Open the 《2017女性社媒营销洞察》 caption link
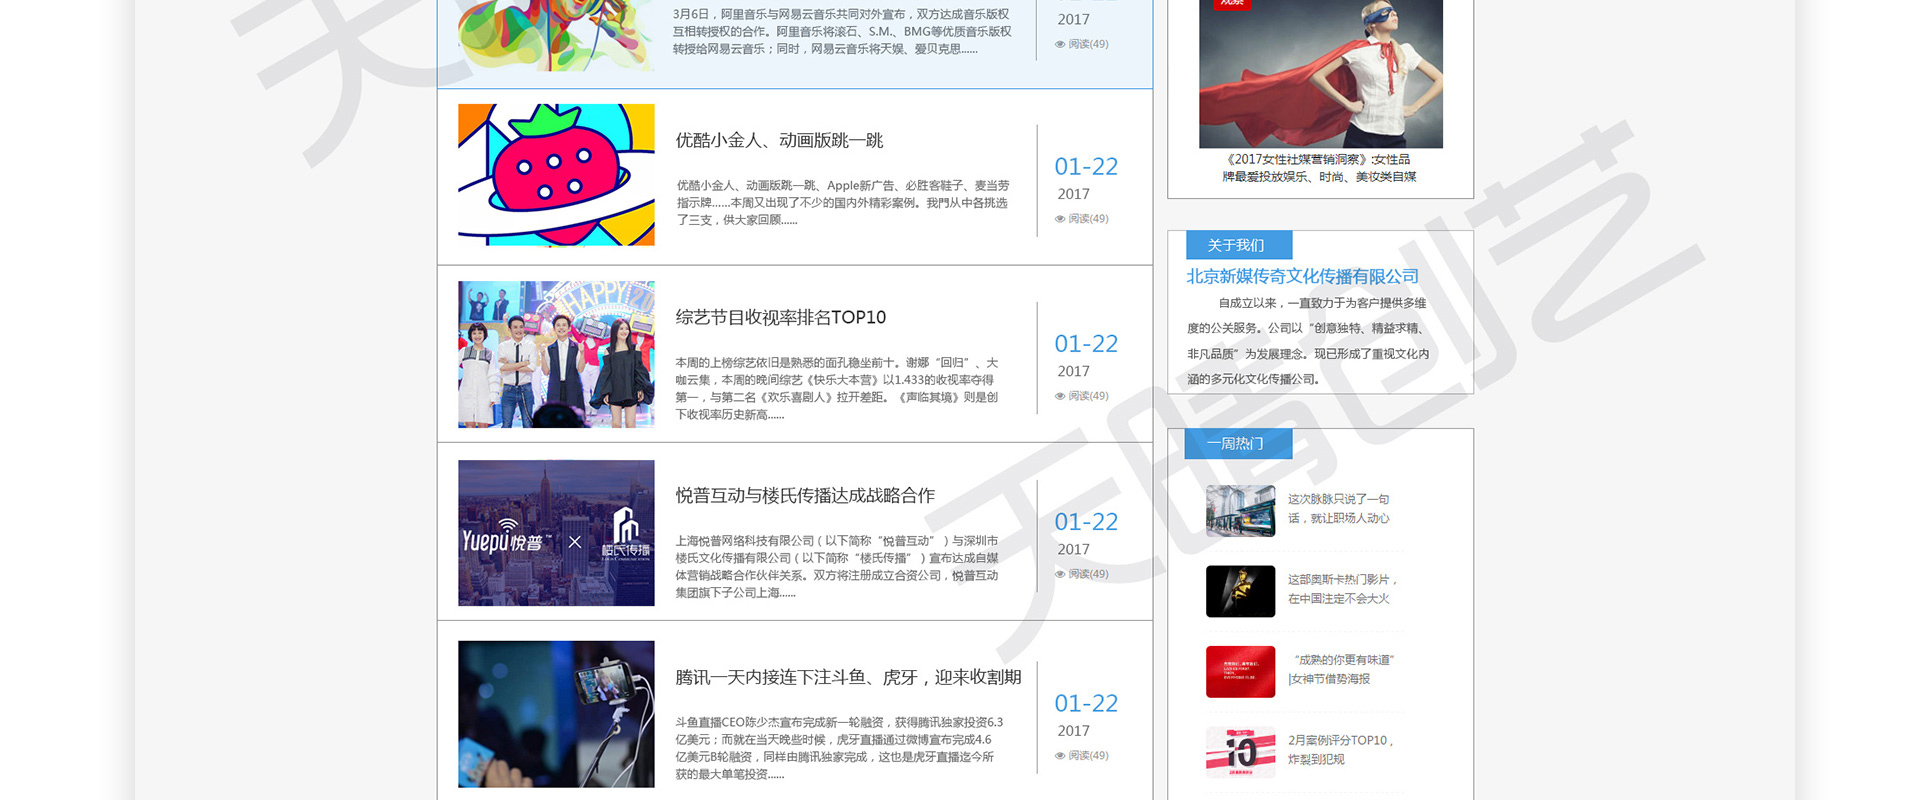Viewport: 1920px width, 800px height. pos(1319,168)
